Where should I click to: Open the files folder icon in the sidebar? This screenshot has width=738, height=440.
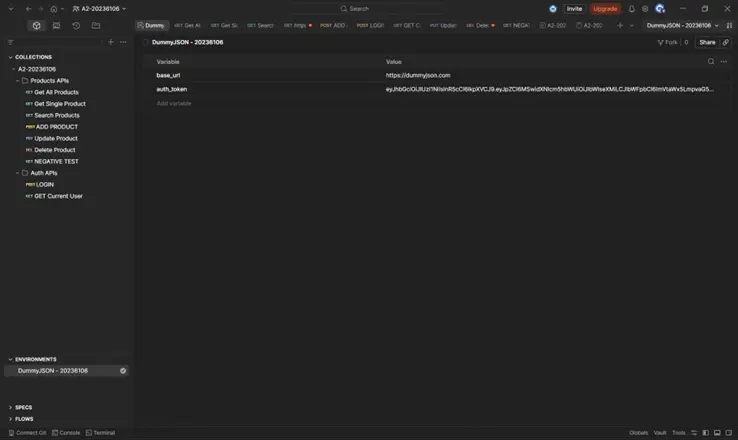(96, 25)
